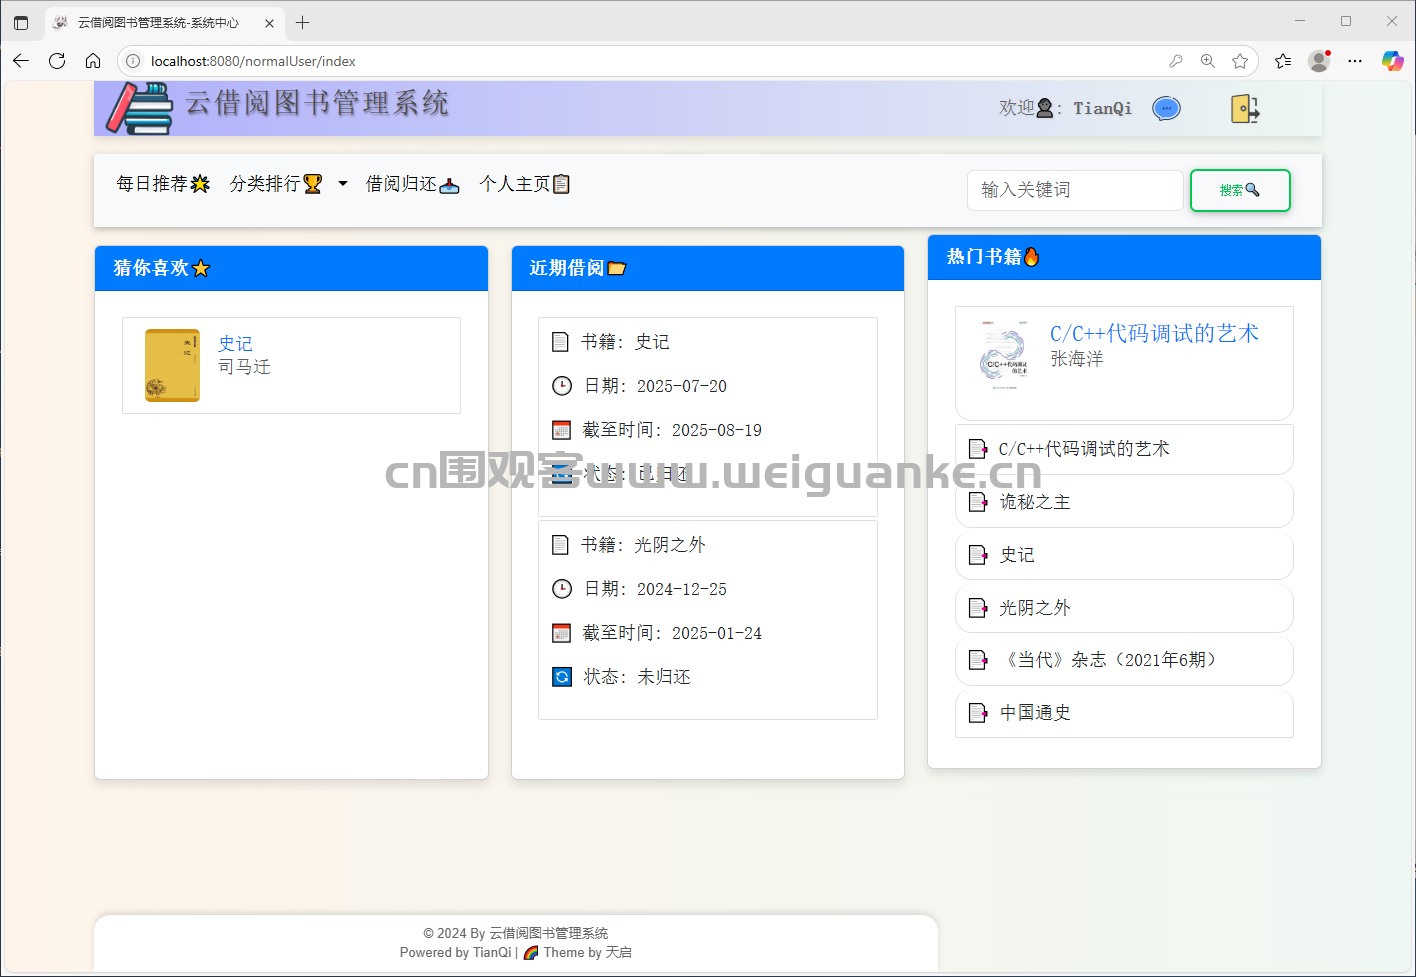This screenshot has height=977, width=1416.
Task: Click the zoom magnifier icon in address bar
Action: (1208, 61)
